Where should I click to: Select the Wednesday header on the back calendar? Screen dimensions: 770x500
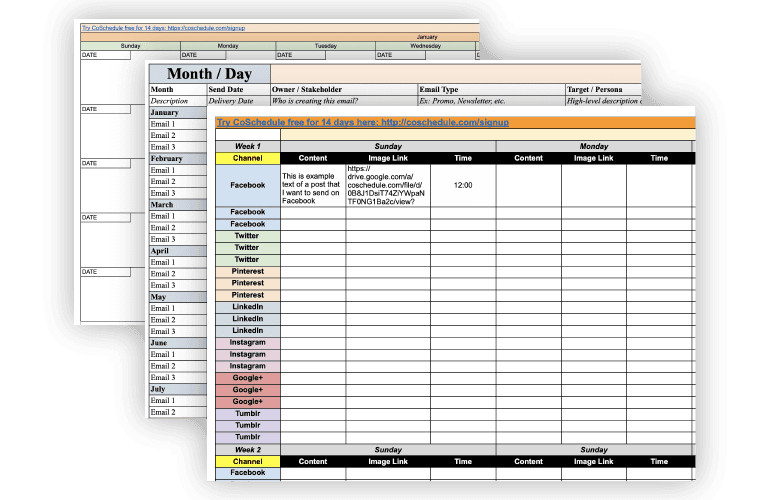[x=424, y=45]
